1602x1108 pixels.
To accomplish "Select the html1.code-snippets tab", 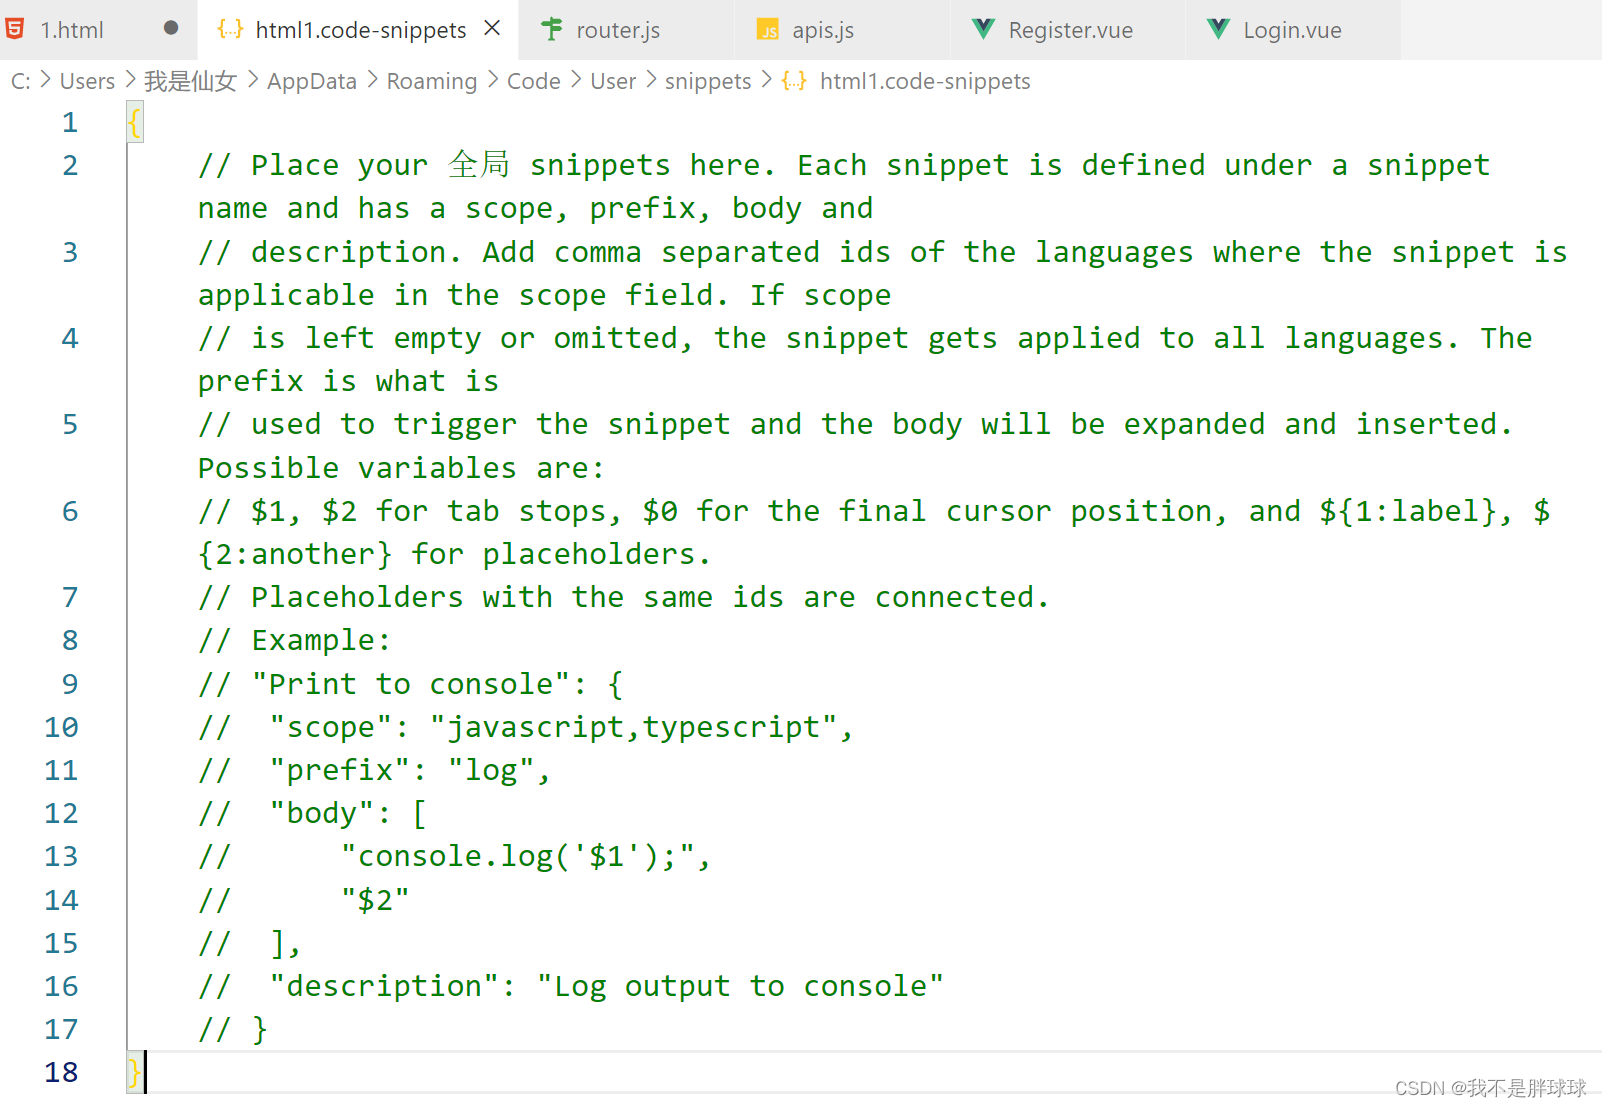I will [x=358, y=30].
